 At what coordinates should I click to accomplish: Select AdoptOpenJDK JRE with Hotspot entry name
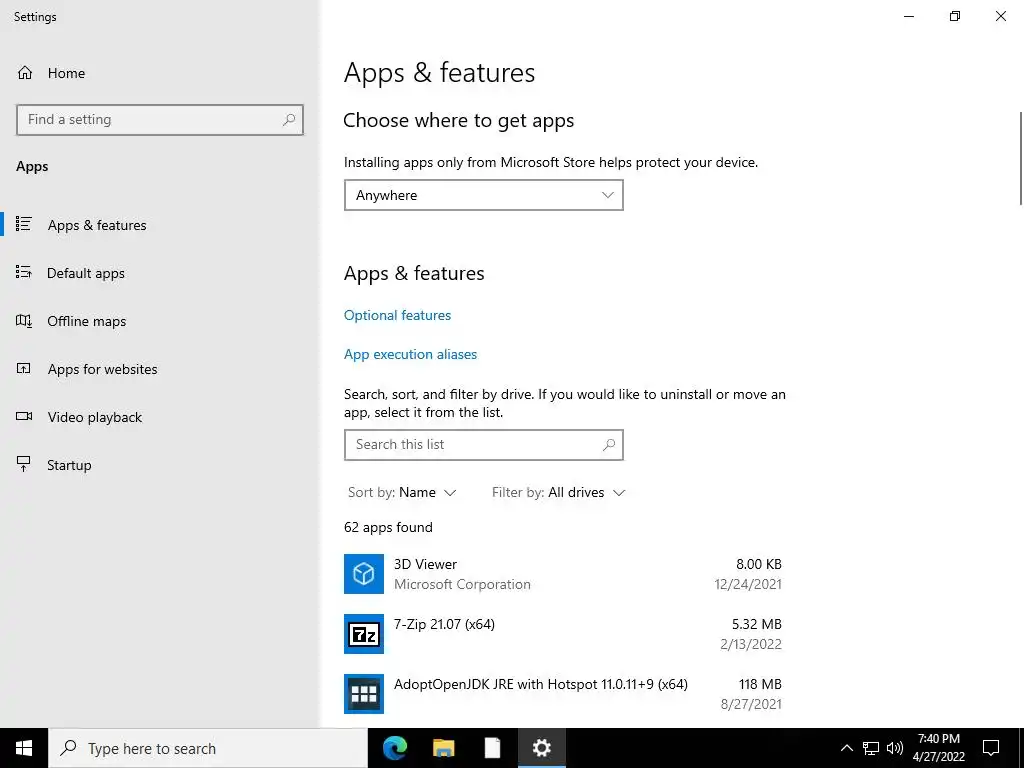click(x=541, y=684)
